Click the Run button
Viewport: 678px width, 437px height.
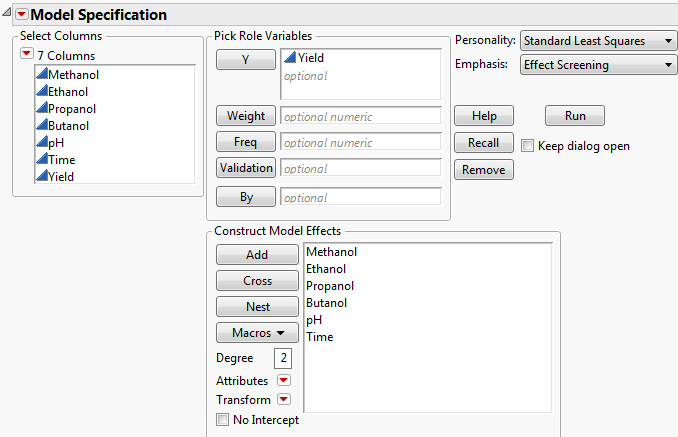pos(575,116)
